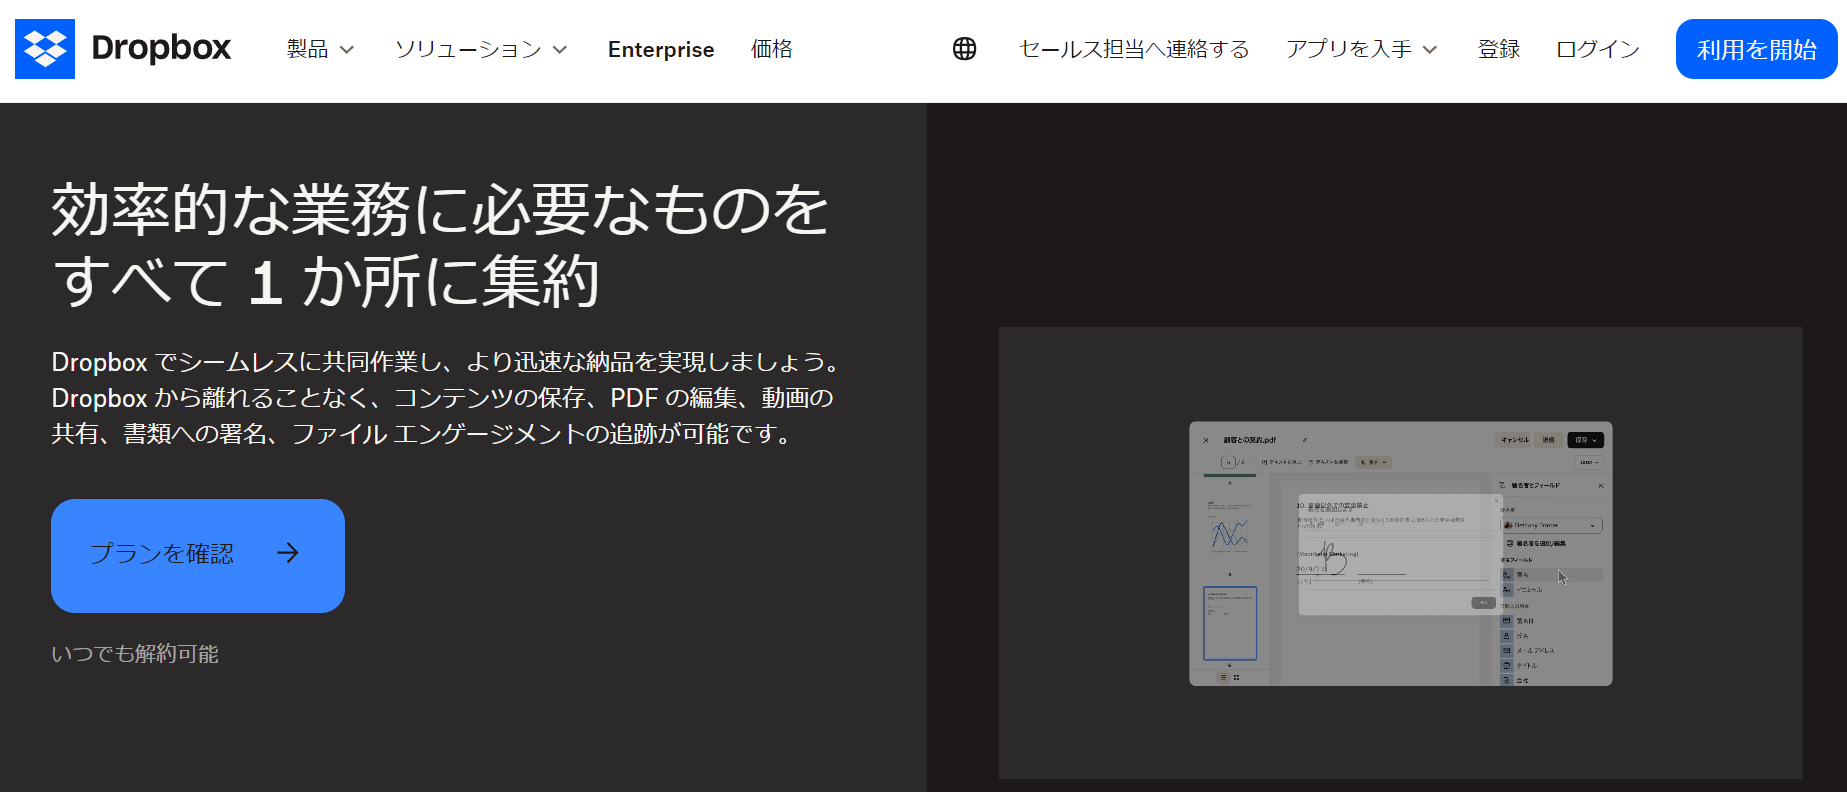Click the hero description paragraph
Viewport: 1847px width, 792px height.
(446, 398)
